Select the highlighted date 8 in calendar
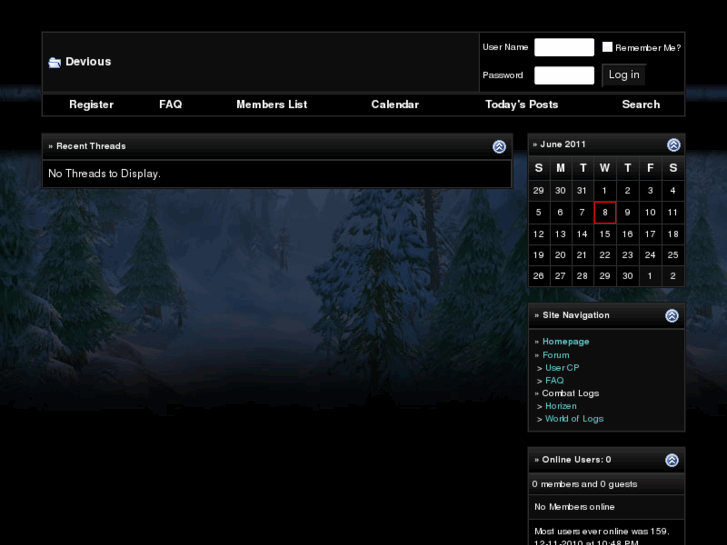Image resolution: width=727 pixels, height=545 pixels. 605,213
